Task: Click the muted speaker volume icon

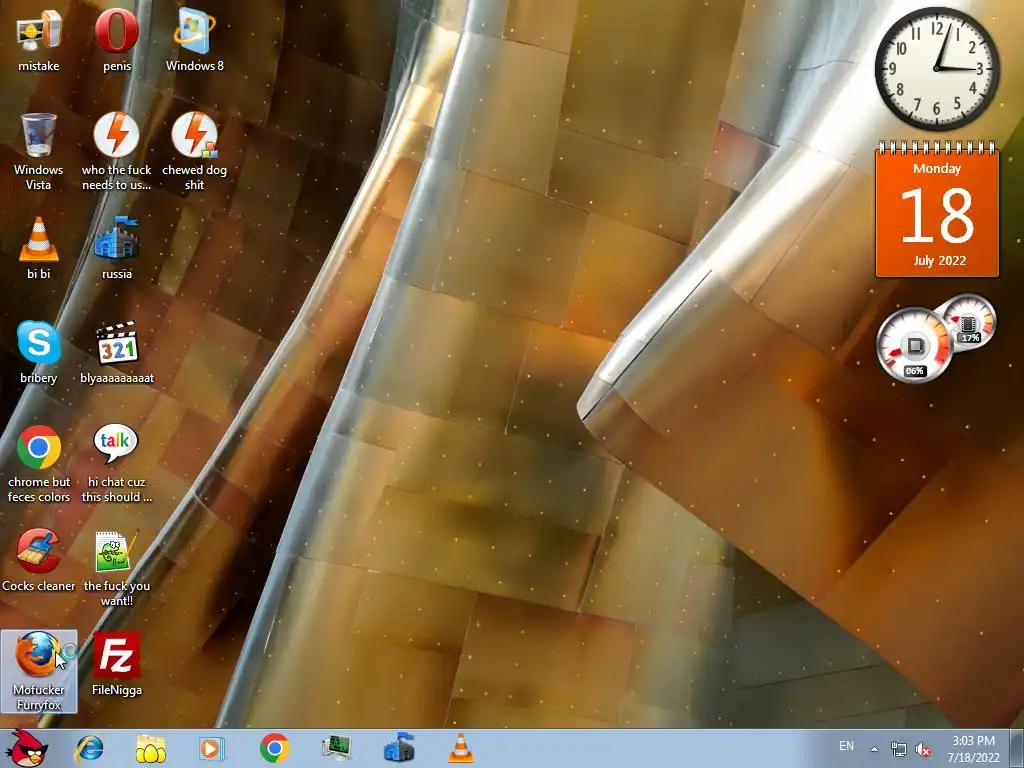Action: click(x=923, y=749)
